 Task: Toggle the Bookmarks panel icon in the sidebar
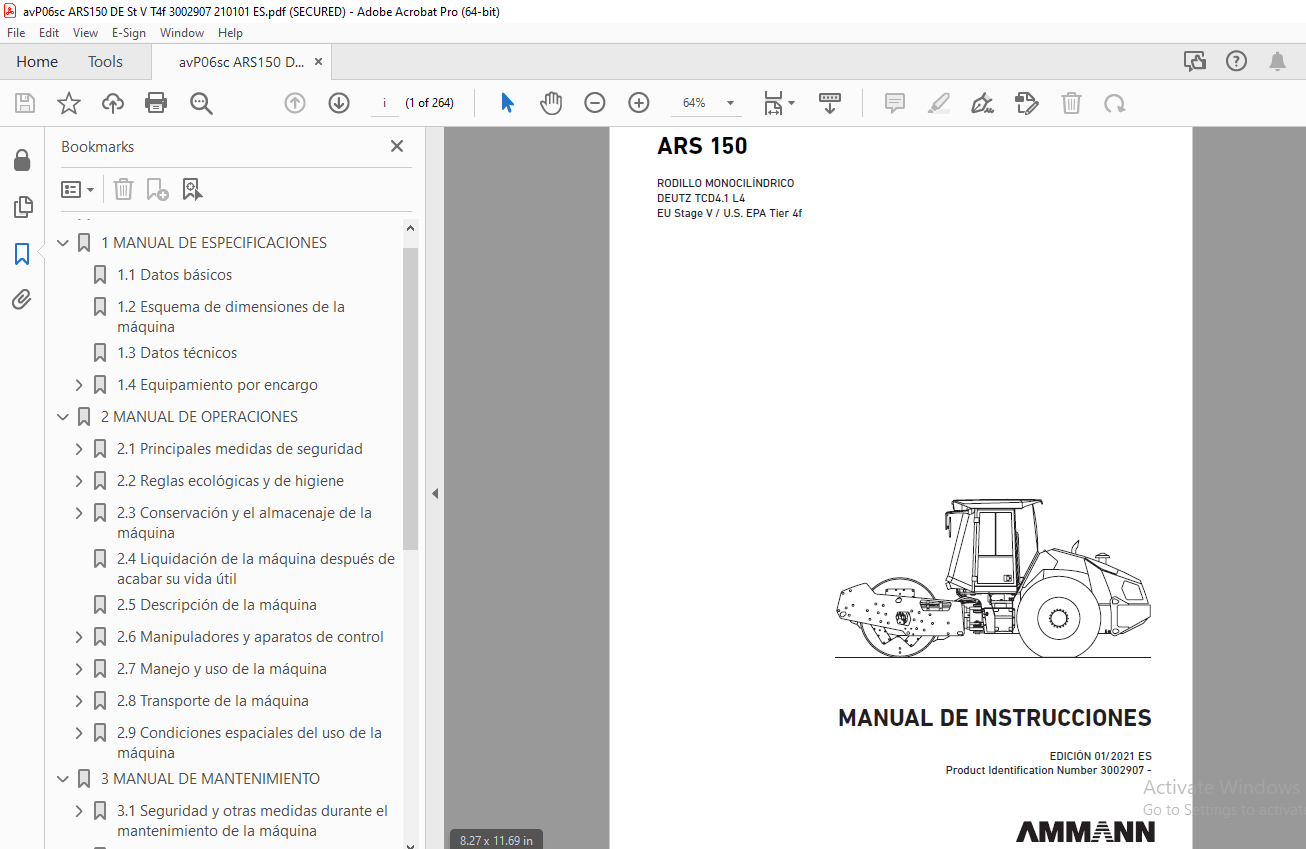coord(22,254)
